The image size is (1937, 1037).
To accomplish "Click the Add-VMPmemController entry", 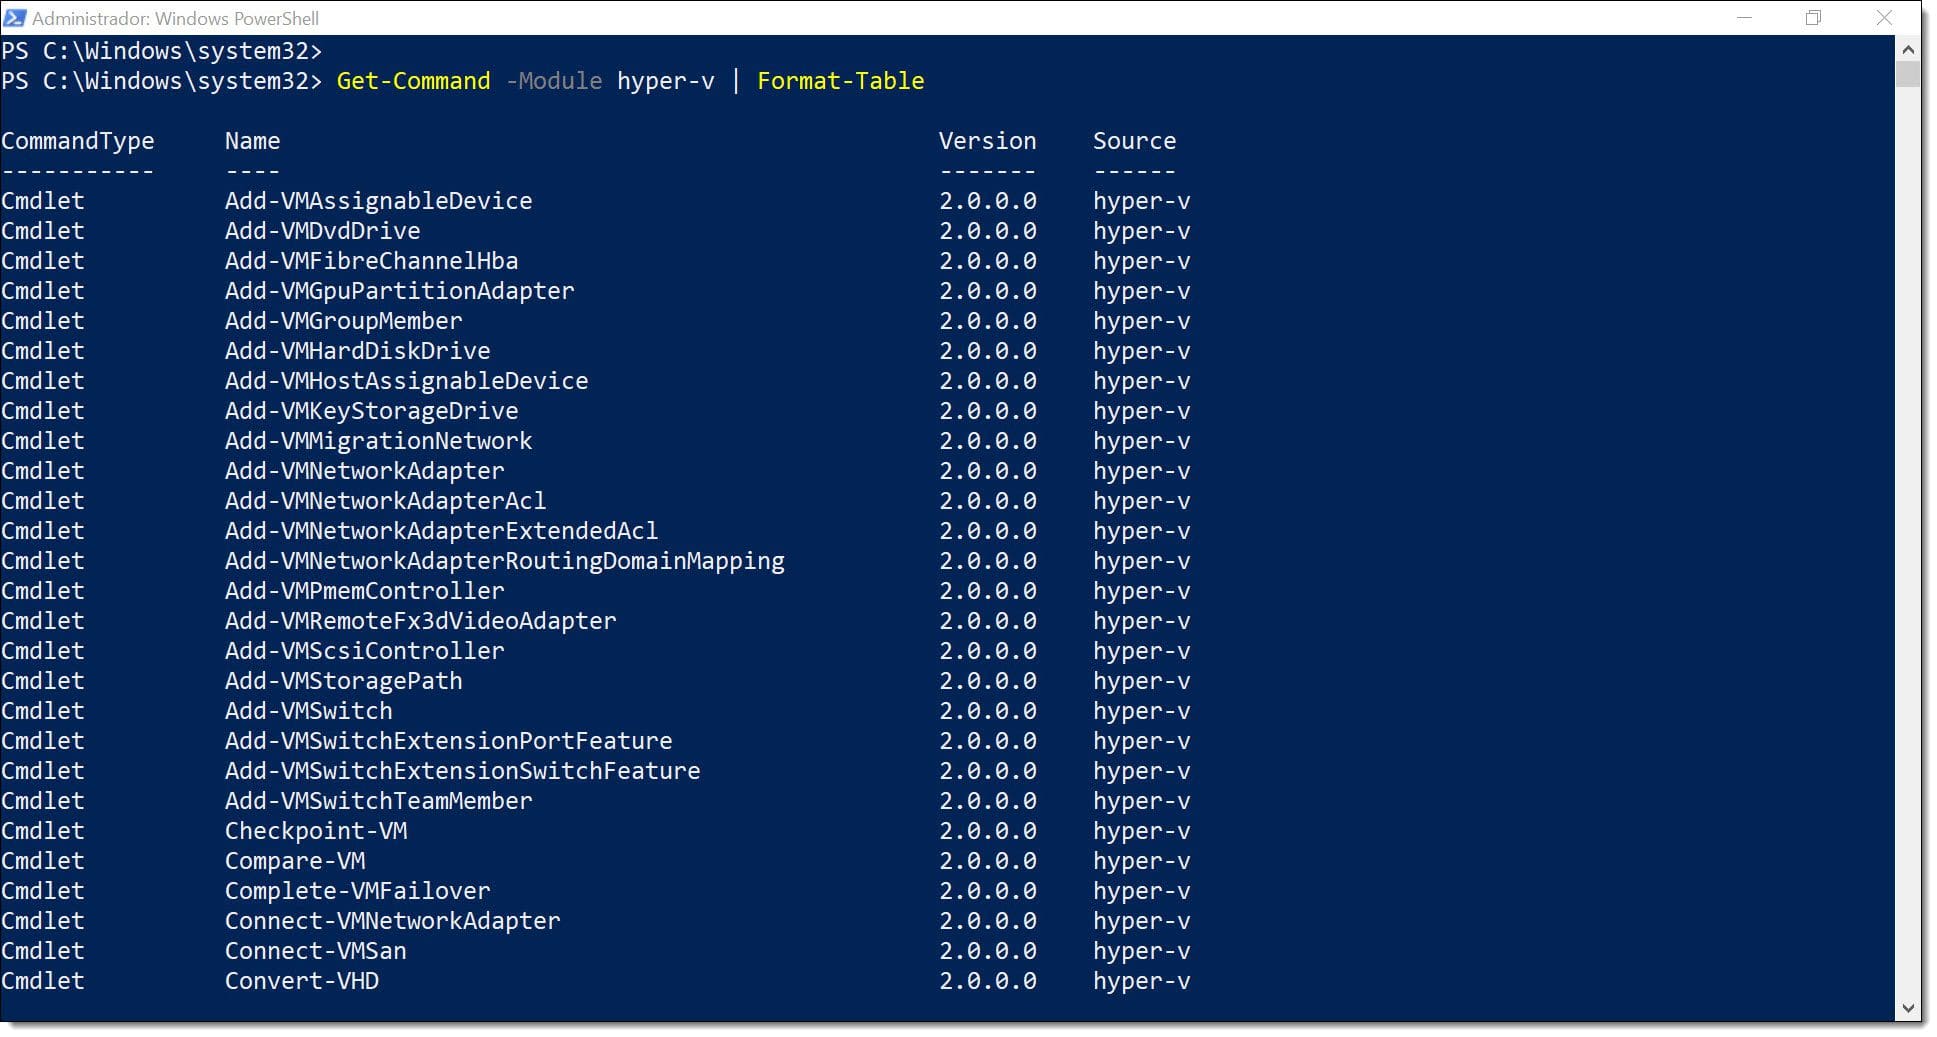I will point(364,591).
